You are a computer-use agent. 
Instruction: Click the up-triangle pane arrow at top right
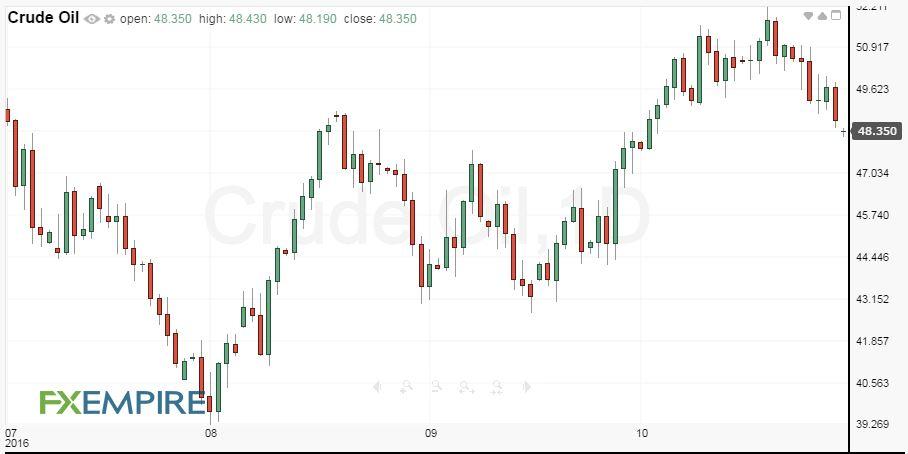822,16
